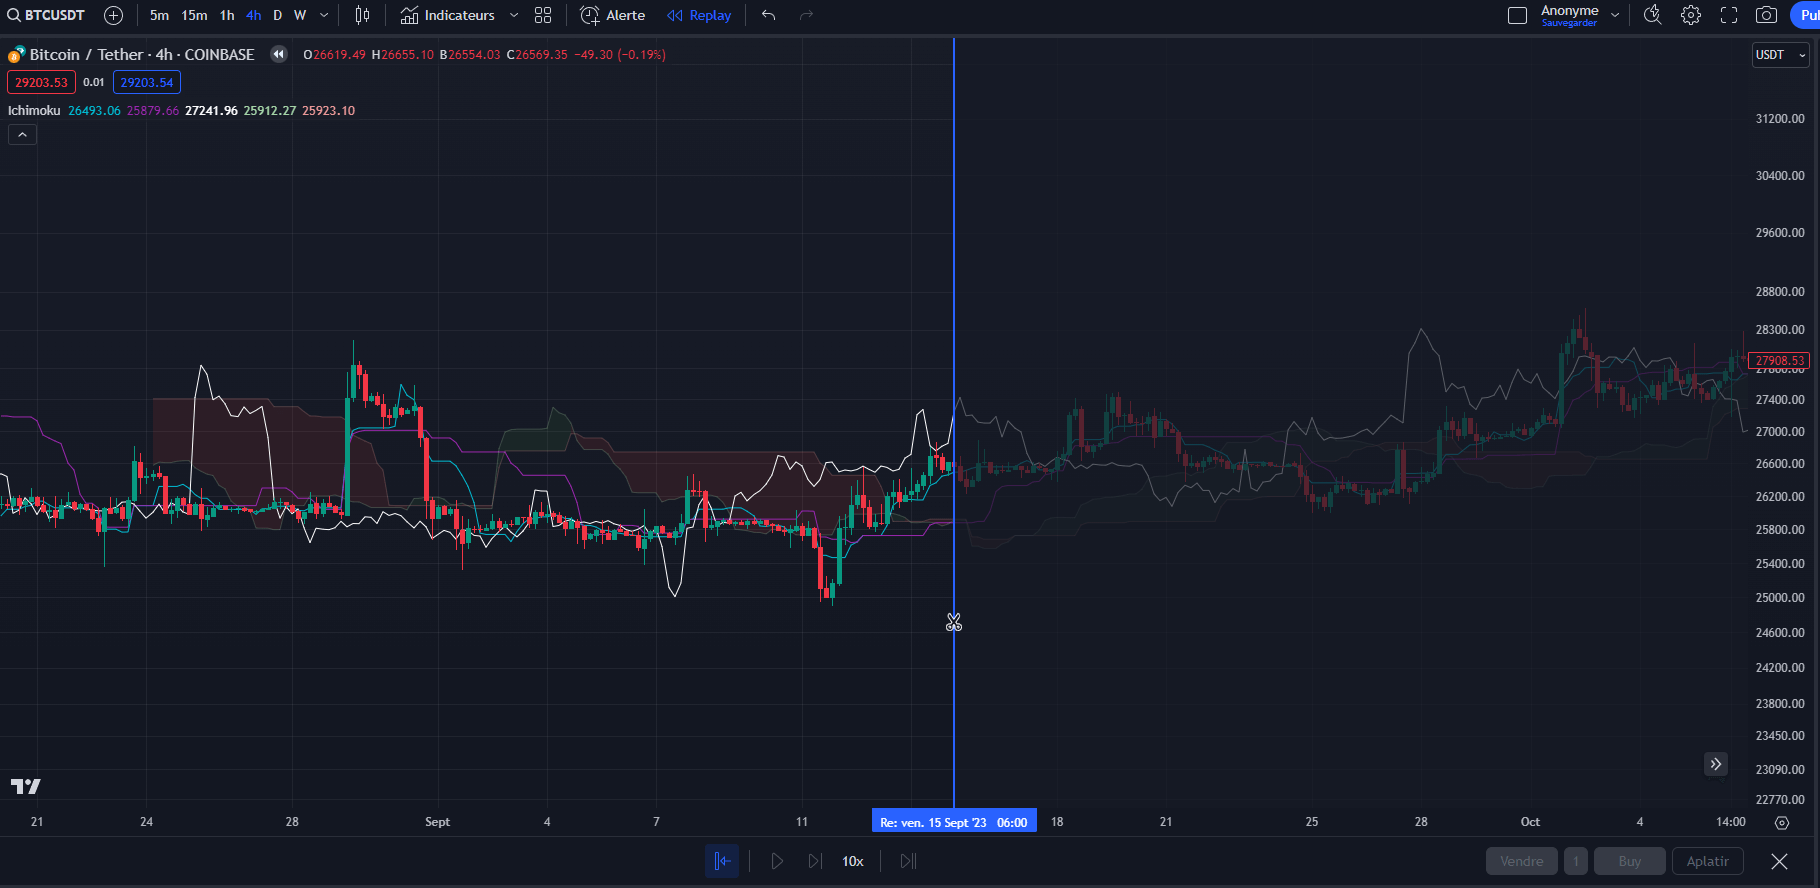Open the Anonyme layout name menu
The image size is (1820, 888).
pos(1569,15)
